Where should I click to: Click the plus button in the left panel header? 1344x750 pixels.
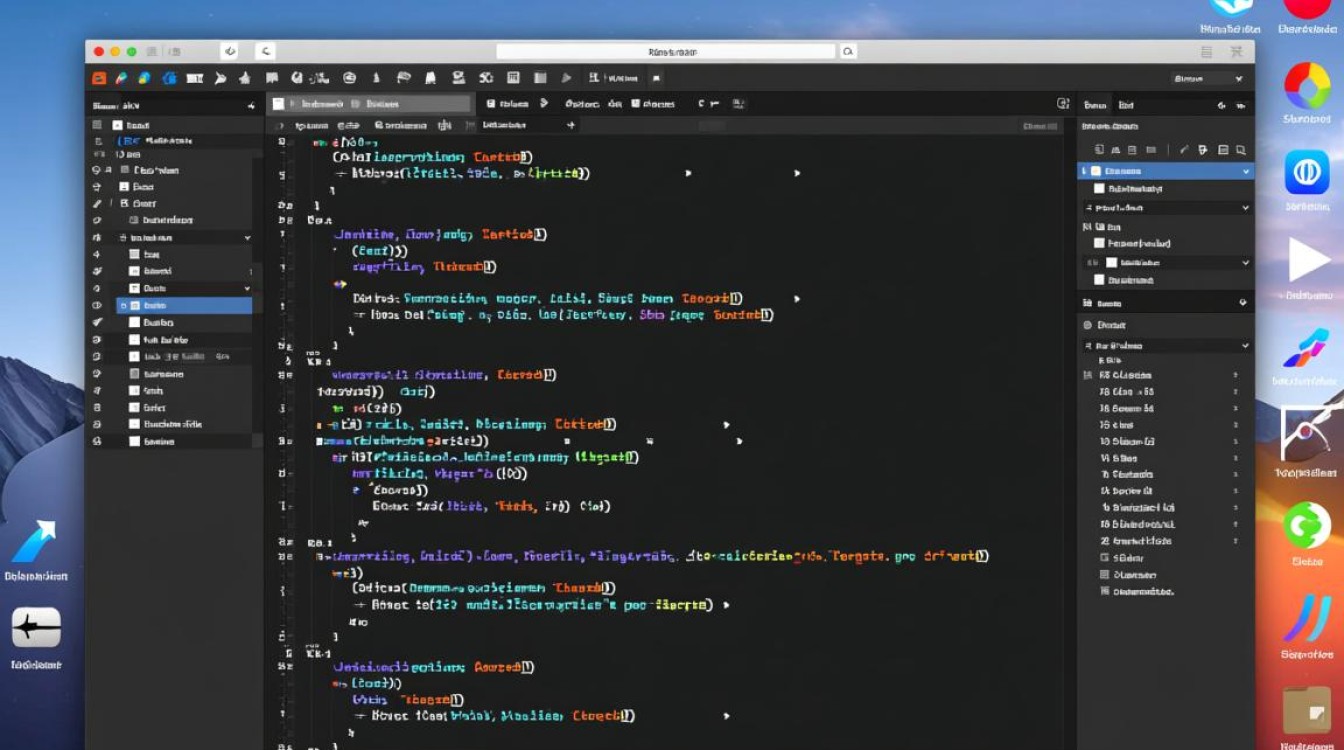tap(250, 106)
